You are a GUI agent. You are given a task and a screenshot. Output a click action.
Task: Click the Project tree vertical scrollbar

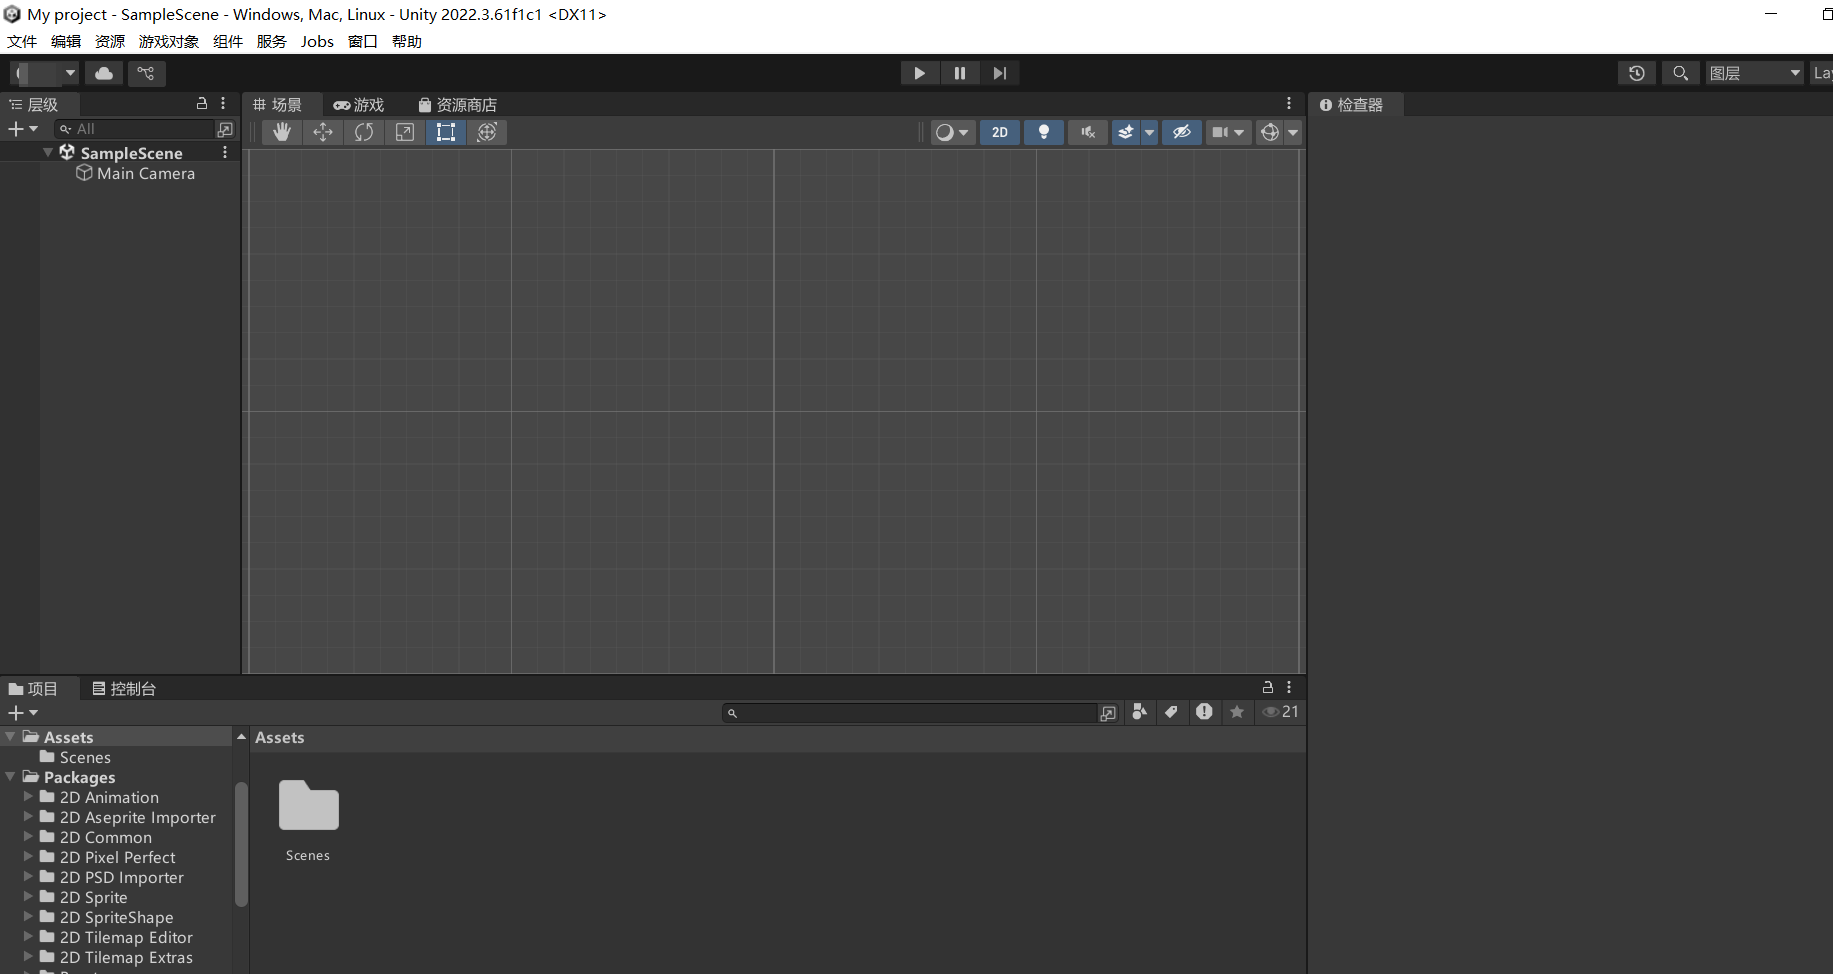pos(241,843)
